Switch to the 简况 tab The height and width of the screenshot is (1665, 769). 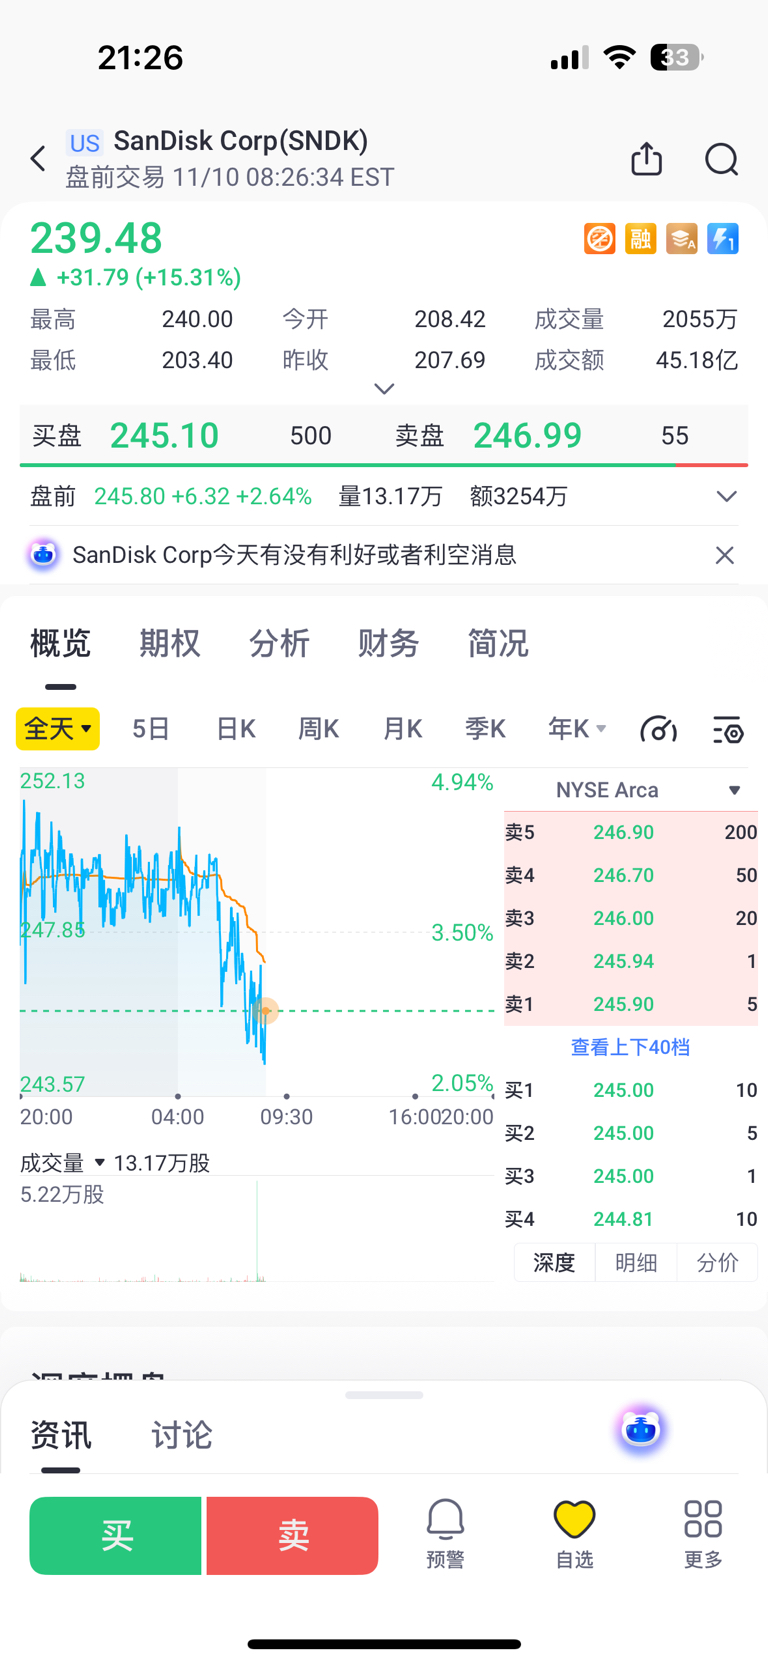click(498, 643)
